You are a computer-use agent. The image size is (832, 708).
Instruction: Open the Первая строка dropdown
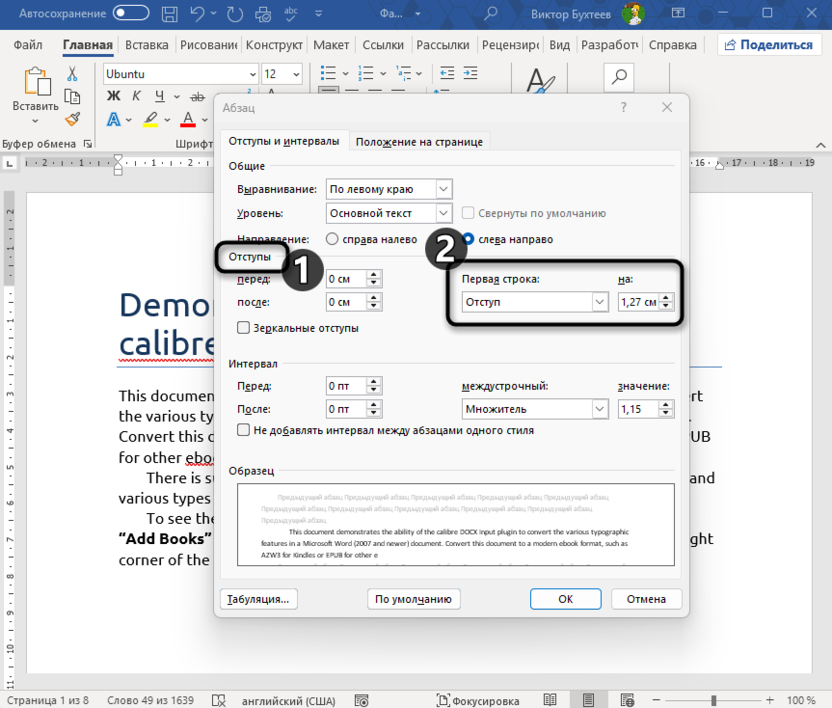click(x=534, y=301)
